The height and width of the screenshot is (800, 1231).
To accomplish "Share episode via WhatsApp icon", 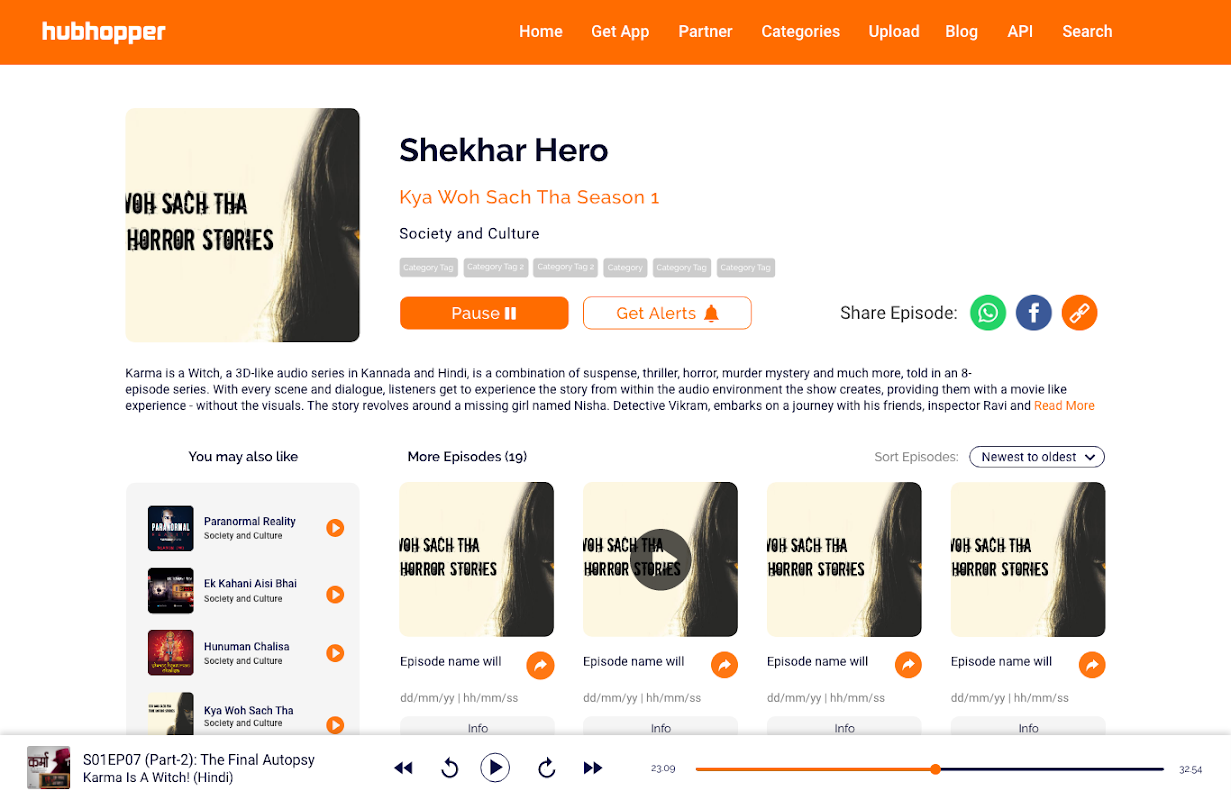I will pyautogui.click(x=988, y=313).
